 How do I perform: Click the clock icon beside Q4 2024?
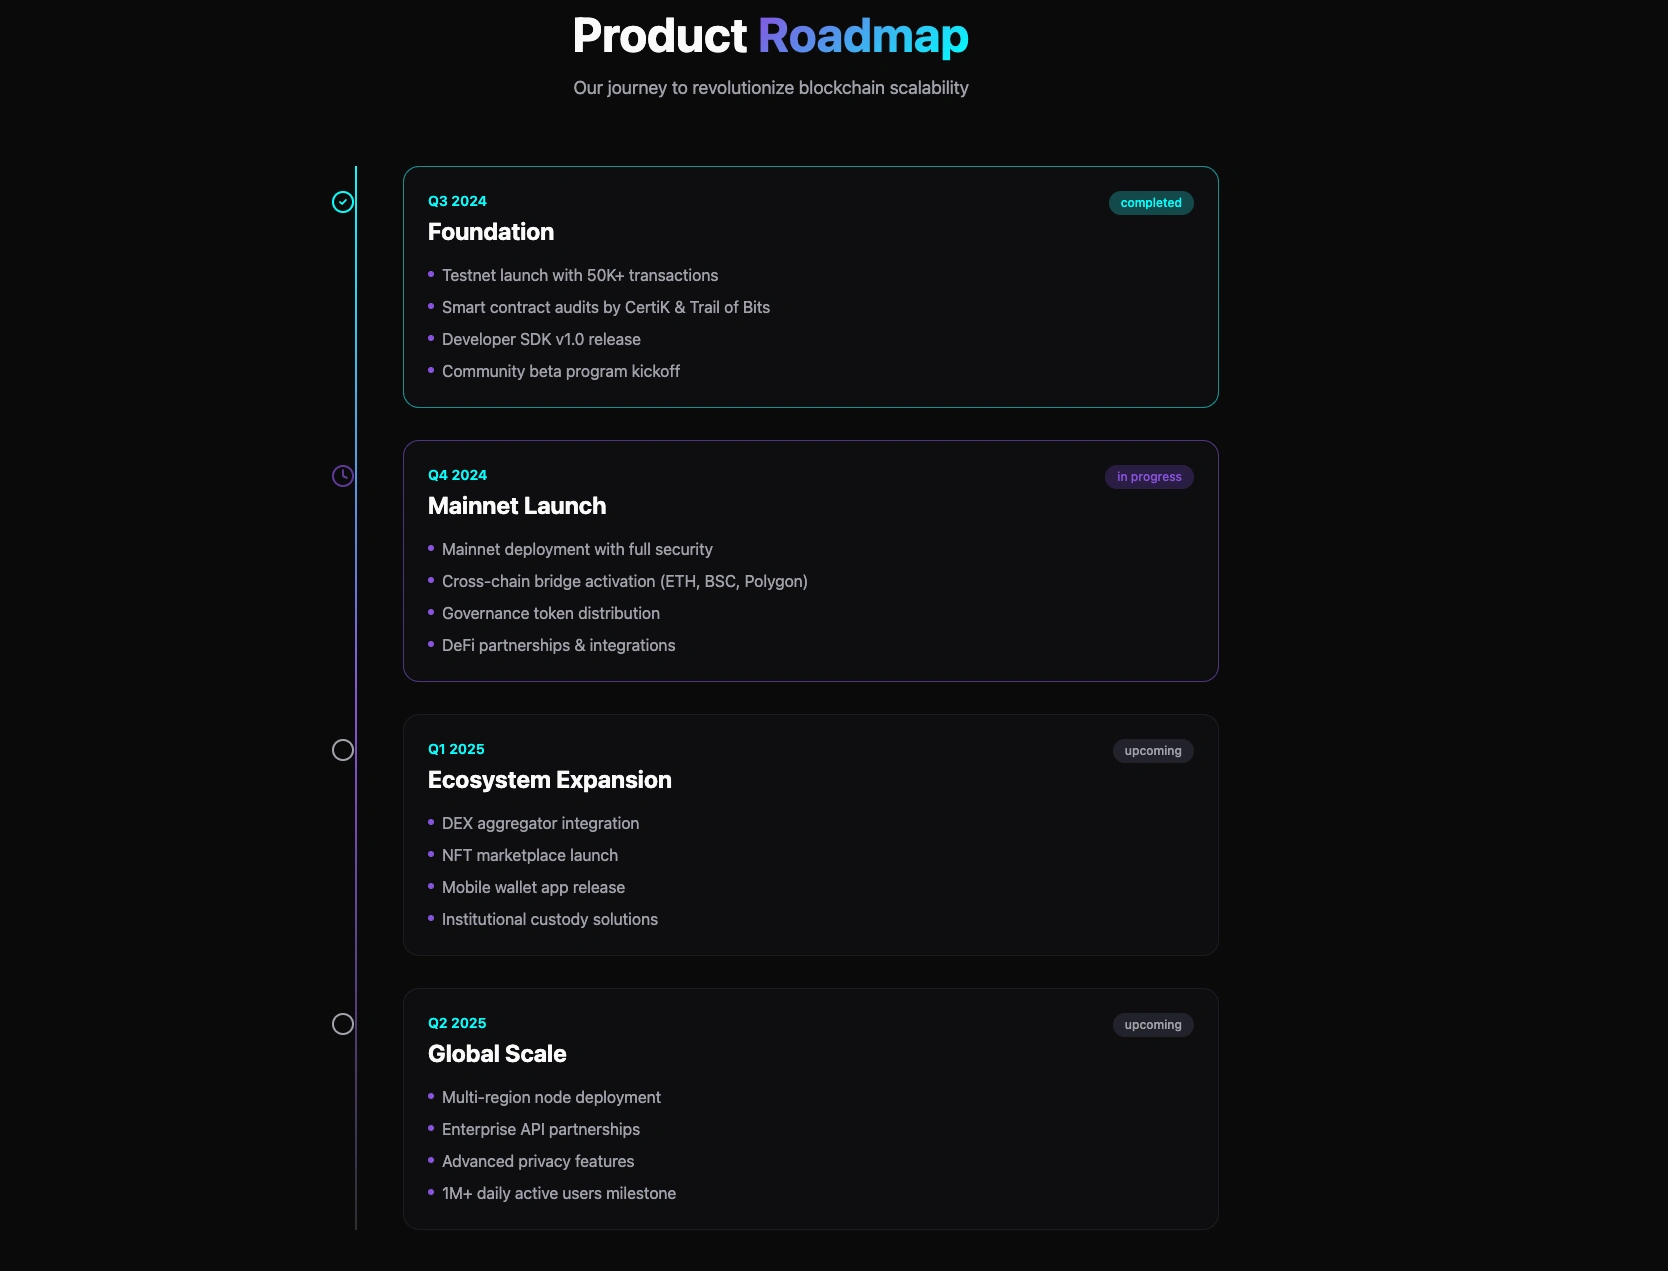[343, 476]
